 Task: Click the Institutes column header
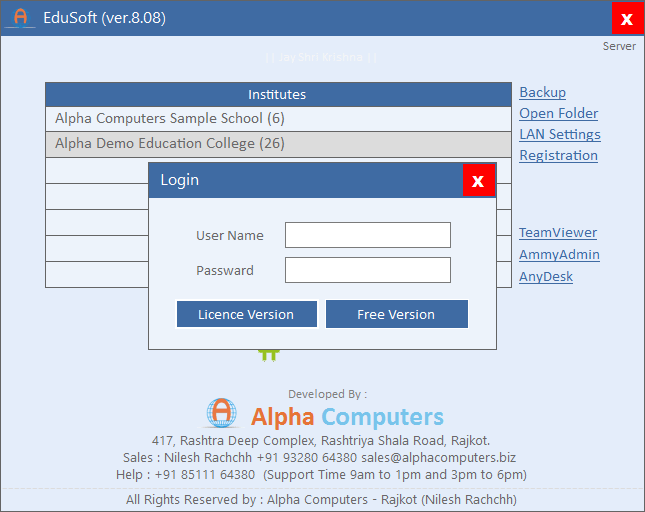[278, 95]
